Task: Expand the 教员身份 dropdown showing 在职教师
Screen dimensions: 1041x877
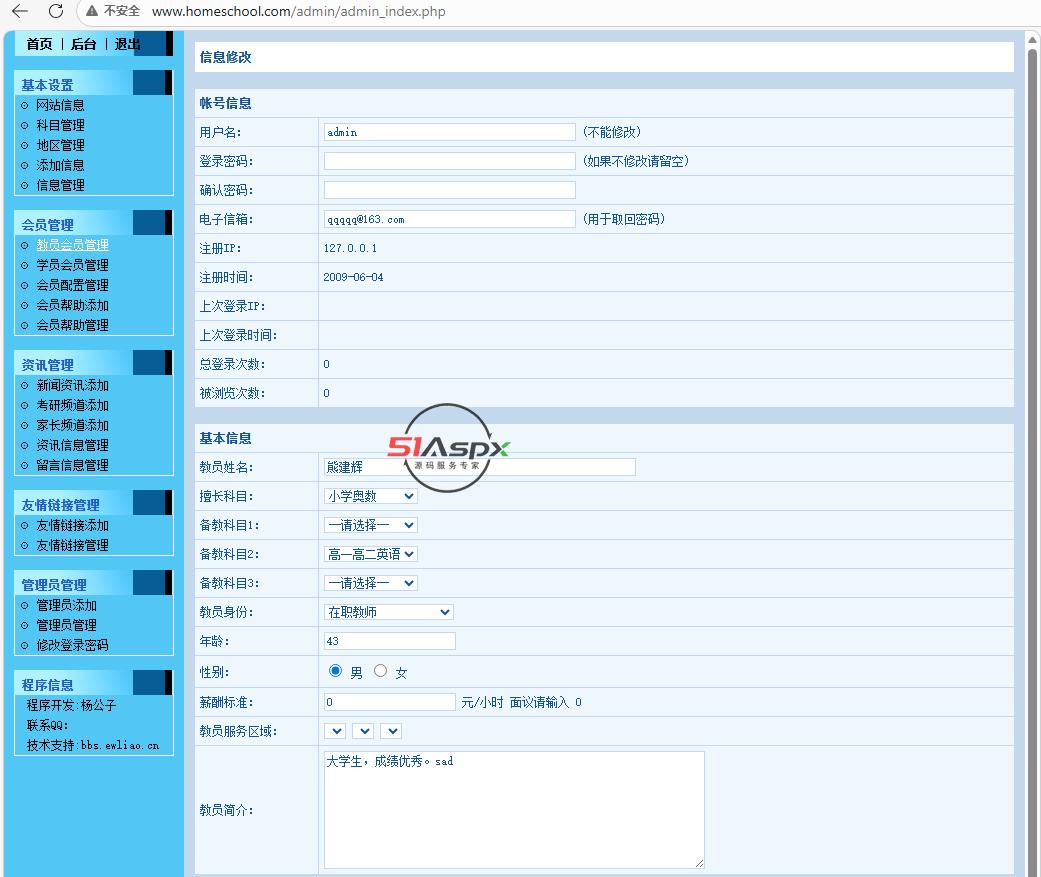Action: click(388, 612)
